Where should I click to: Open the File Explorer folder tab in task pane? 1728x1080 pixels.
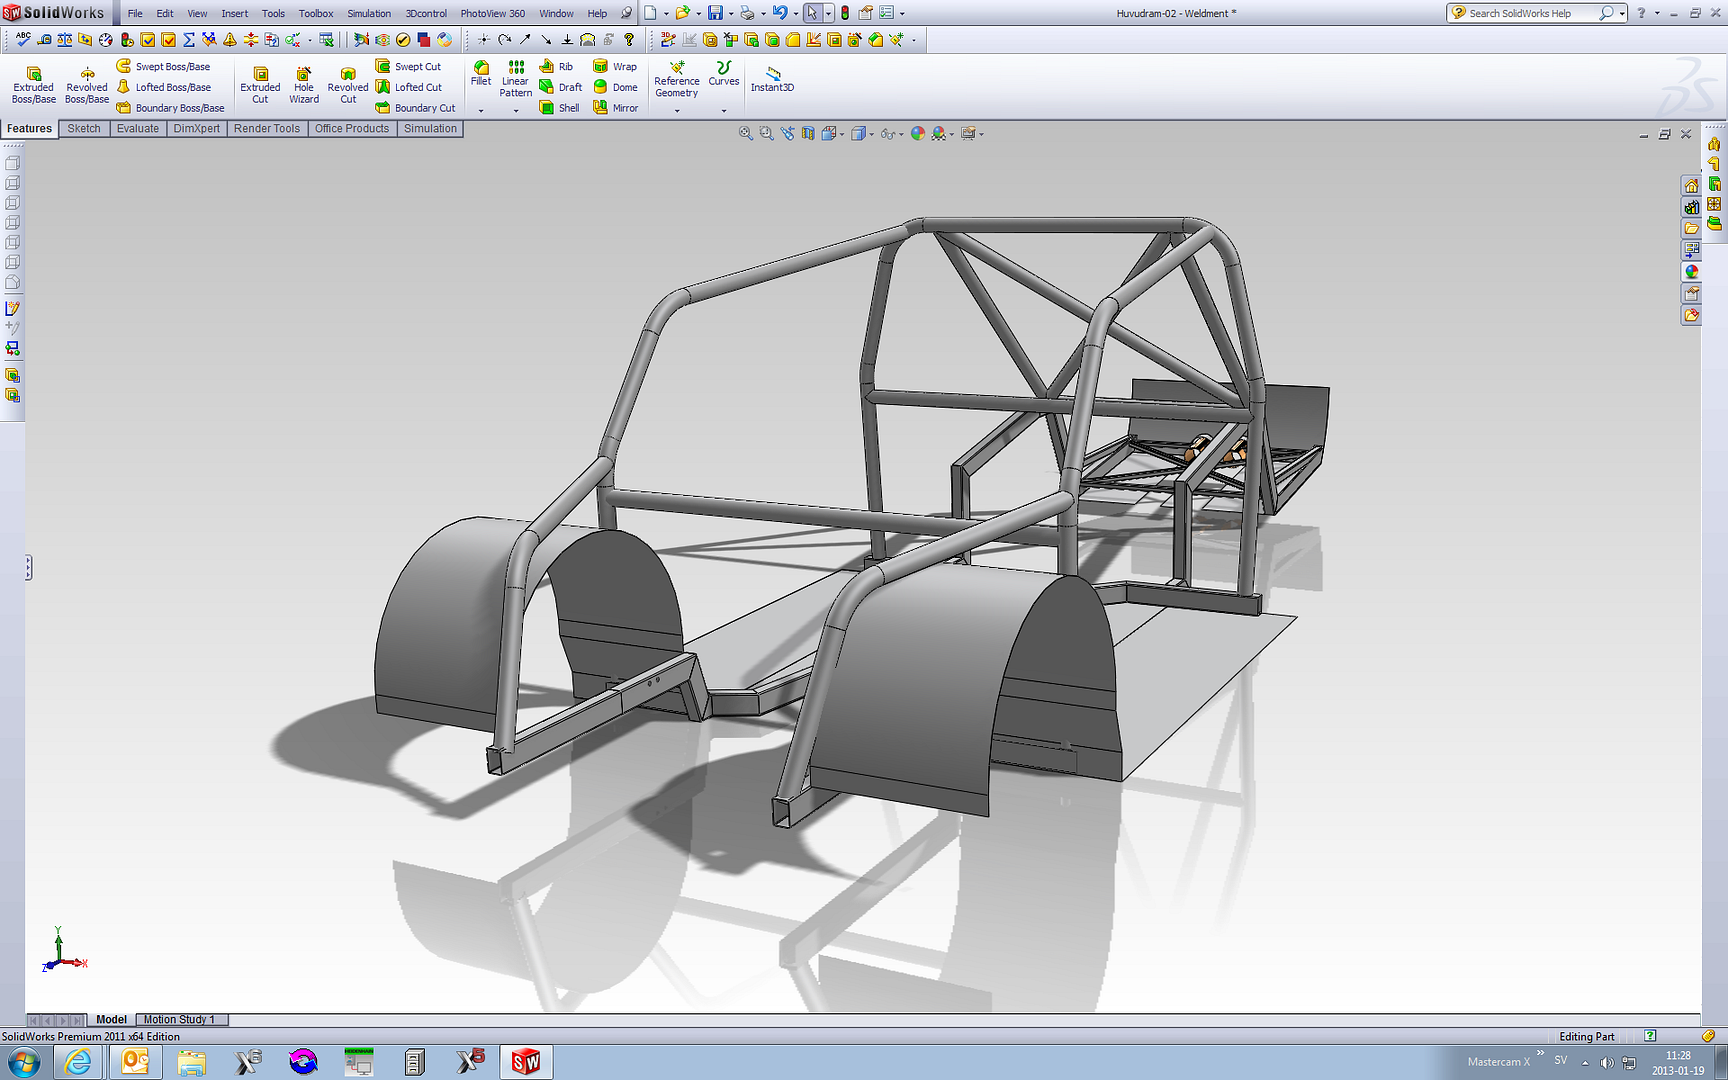[x=1691, y=228]
